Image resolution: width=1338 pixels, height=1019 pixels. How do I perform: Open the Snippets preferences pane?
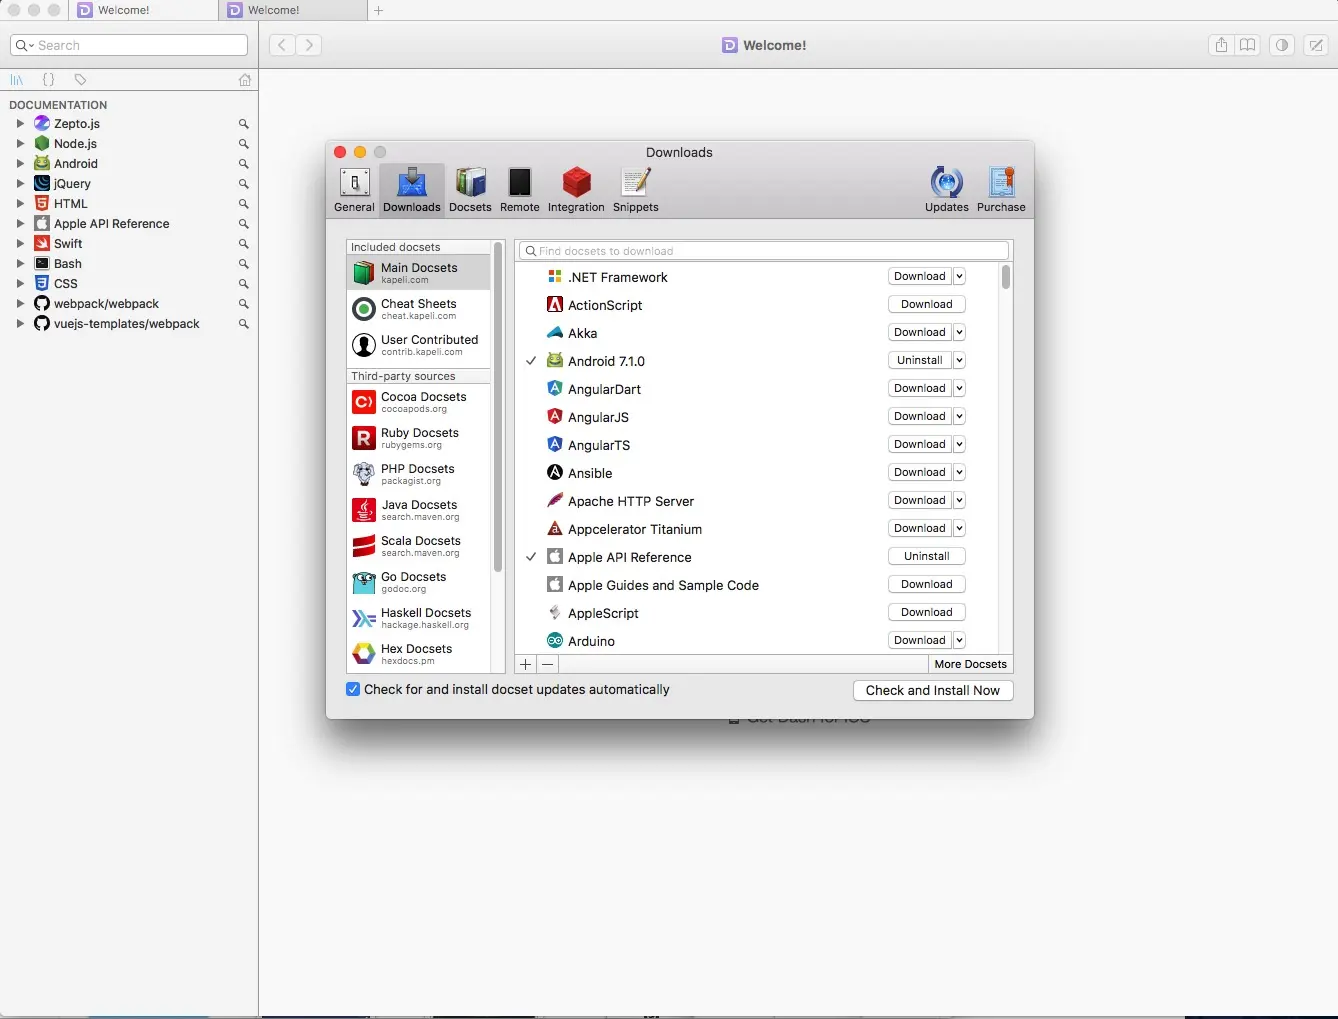(635, 190)
